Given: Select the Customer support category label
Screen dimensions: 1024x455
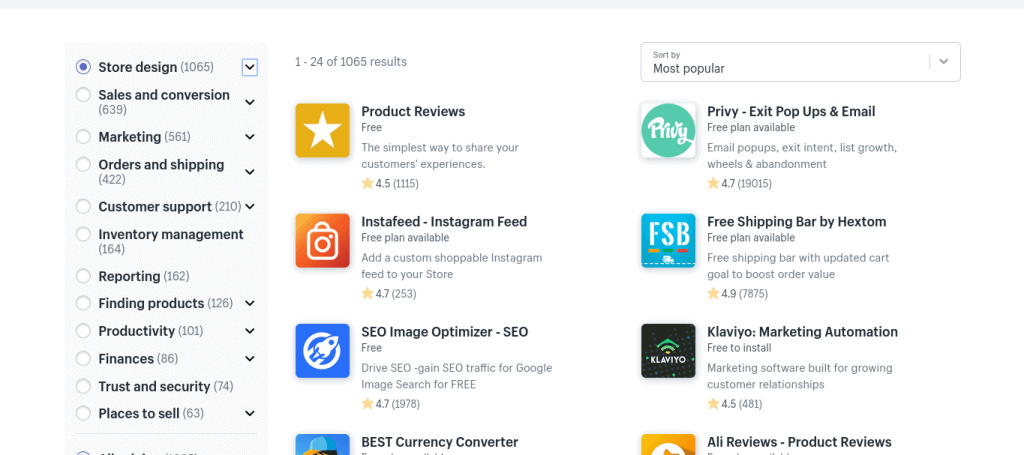Looking at the screenshot, I should 155,207.
